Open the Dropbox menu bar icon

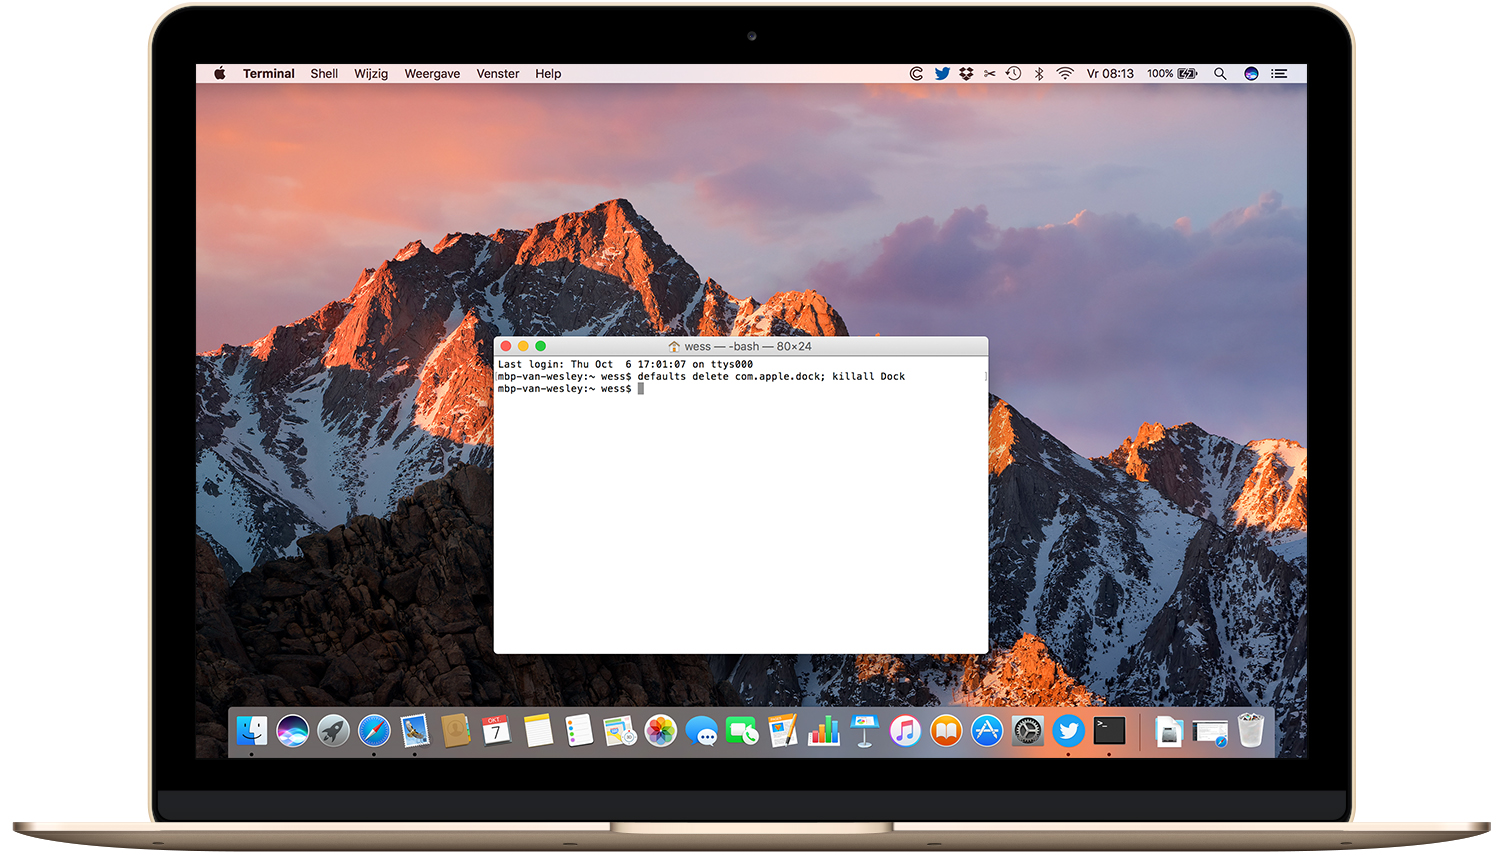[964, 73]
